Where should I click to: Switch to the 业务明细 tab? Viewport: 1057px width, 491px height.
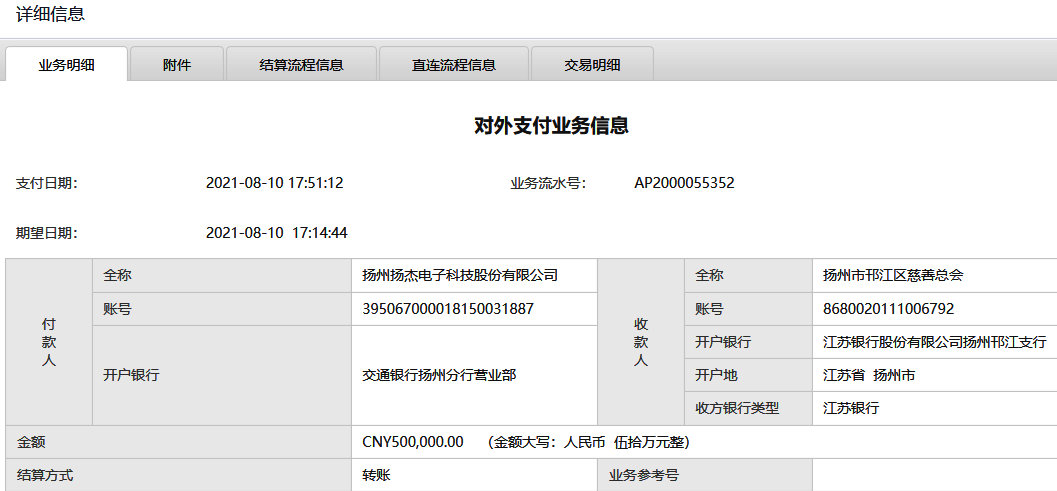click(67, 65)
